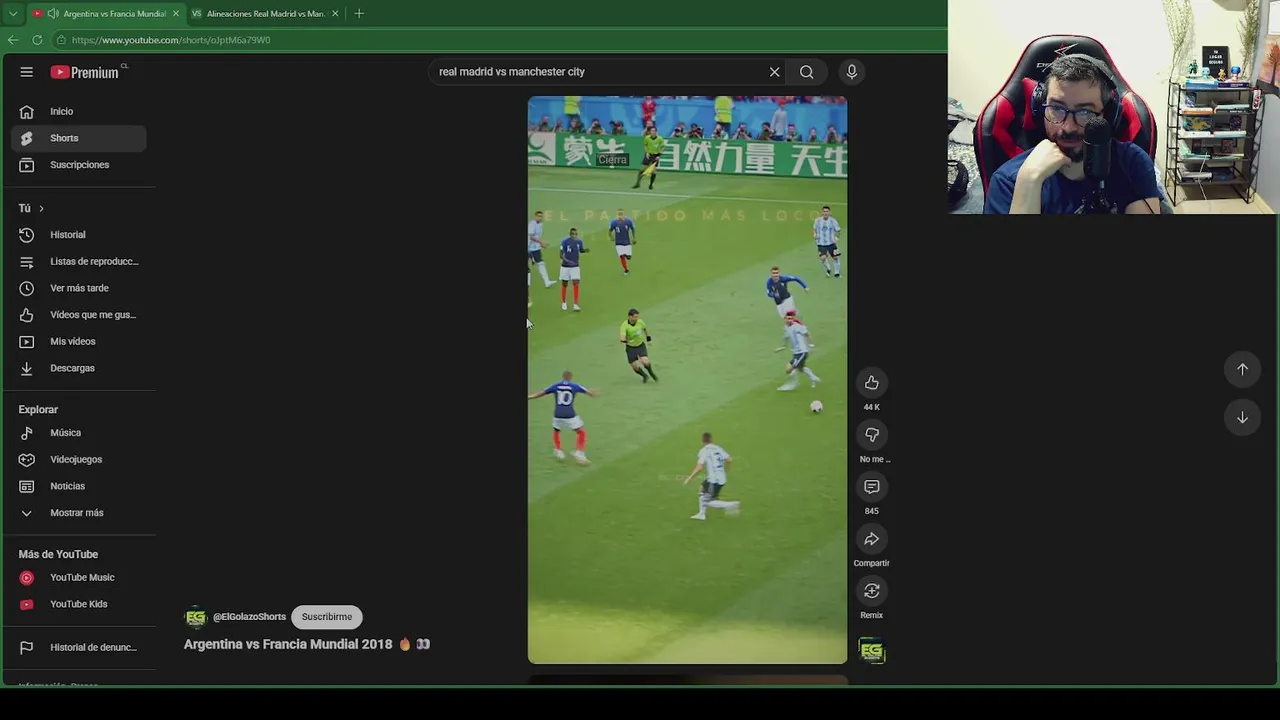The height and width of the screenshot is (720, 1280).
Task: Share this Short via Compartir
Action: point(872,539)
